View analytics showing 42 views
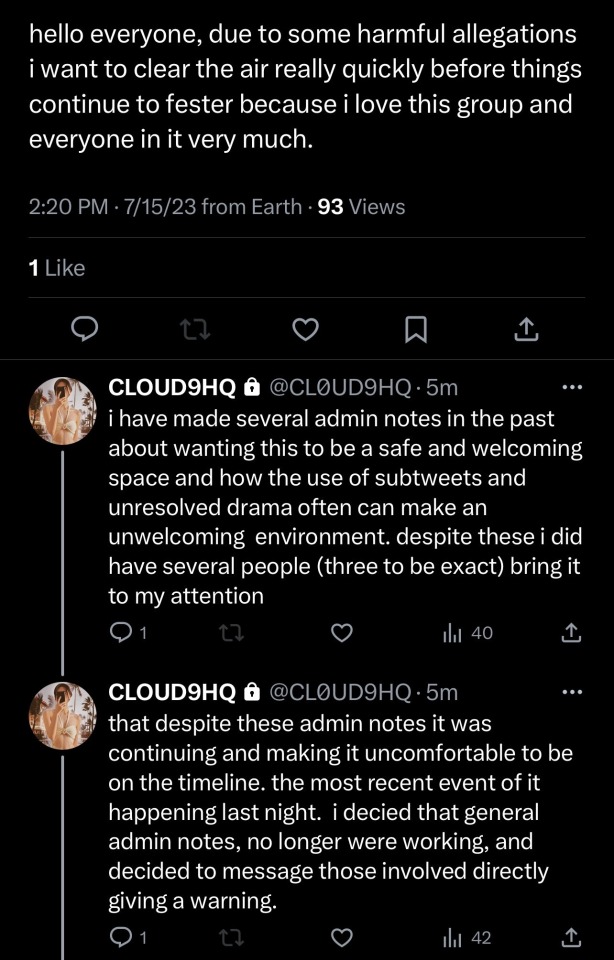Screen dimensions: 614x960 pyautogui.click(x=468, y=937)
